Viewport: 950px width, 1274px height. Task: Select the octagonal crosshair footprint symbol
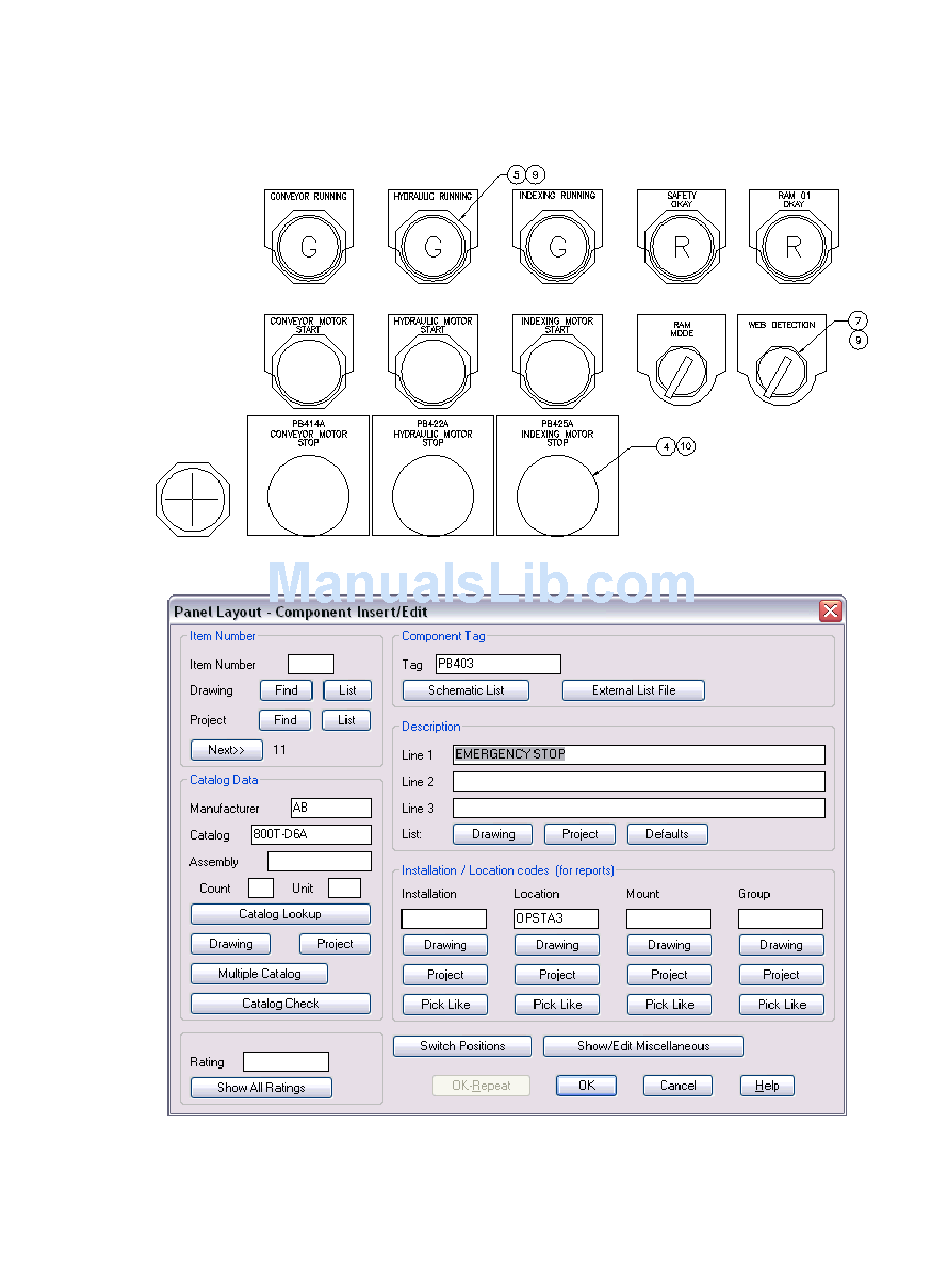coord(194,498)
